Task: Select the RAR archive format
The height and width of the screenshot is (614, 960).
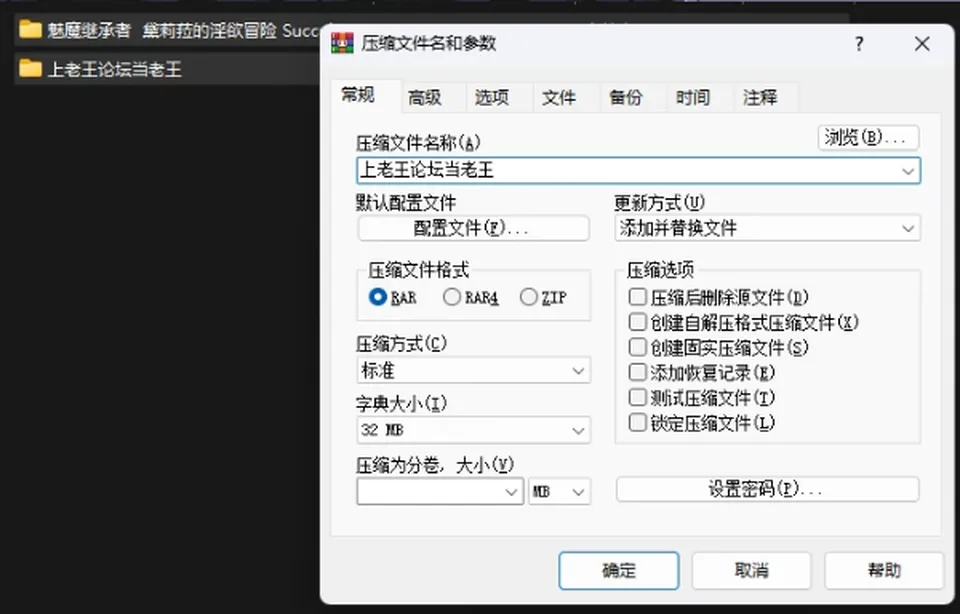Action: 378,297
